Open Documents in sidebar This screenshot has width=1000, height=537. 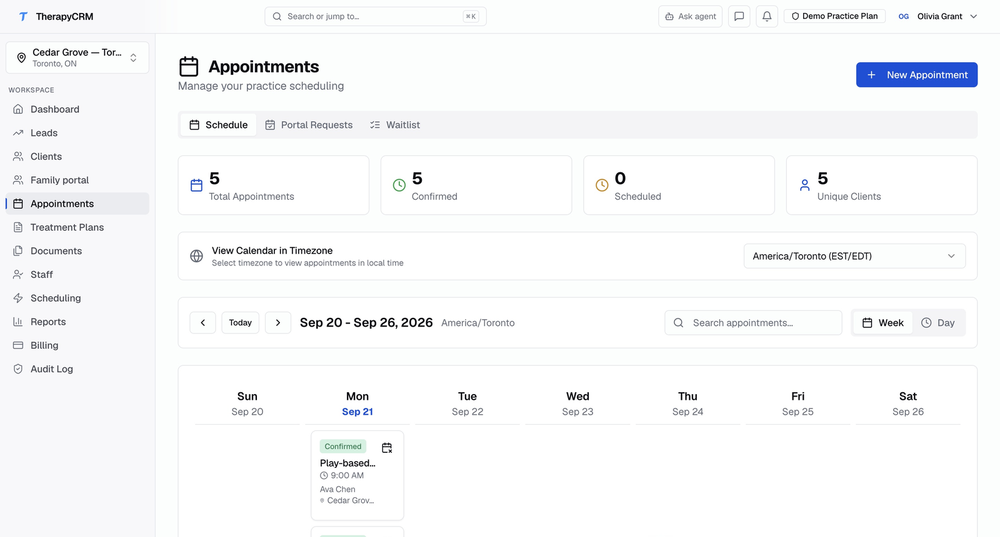click(77, 251)
